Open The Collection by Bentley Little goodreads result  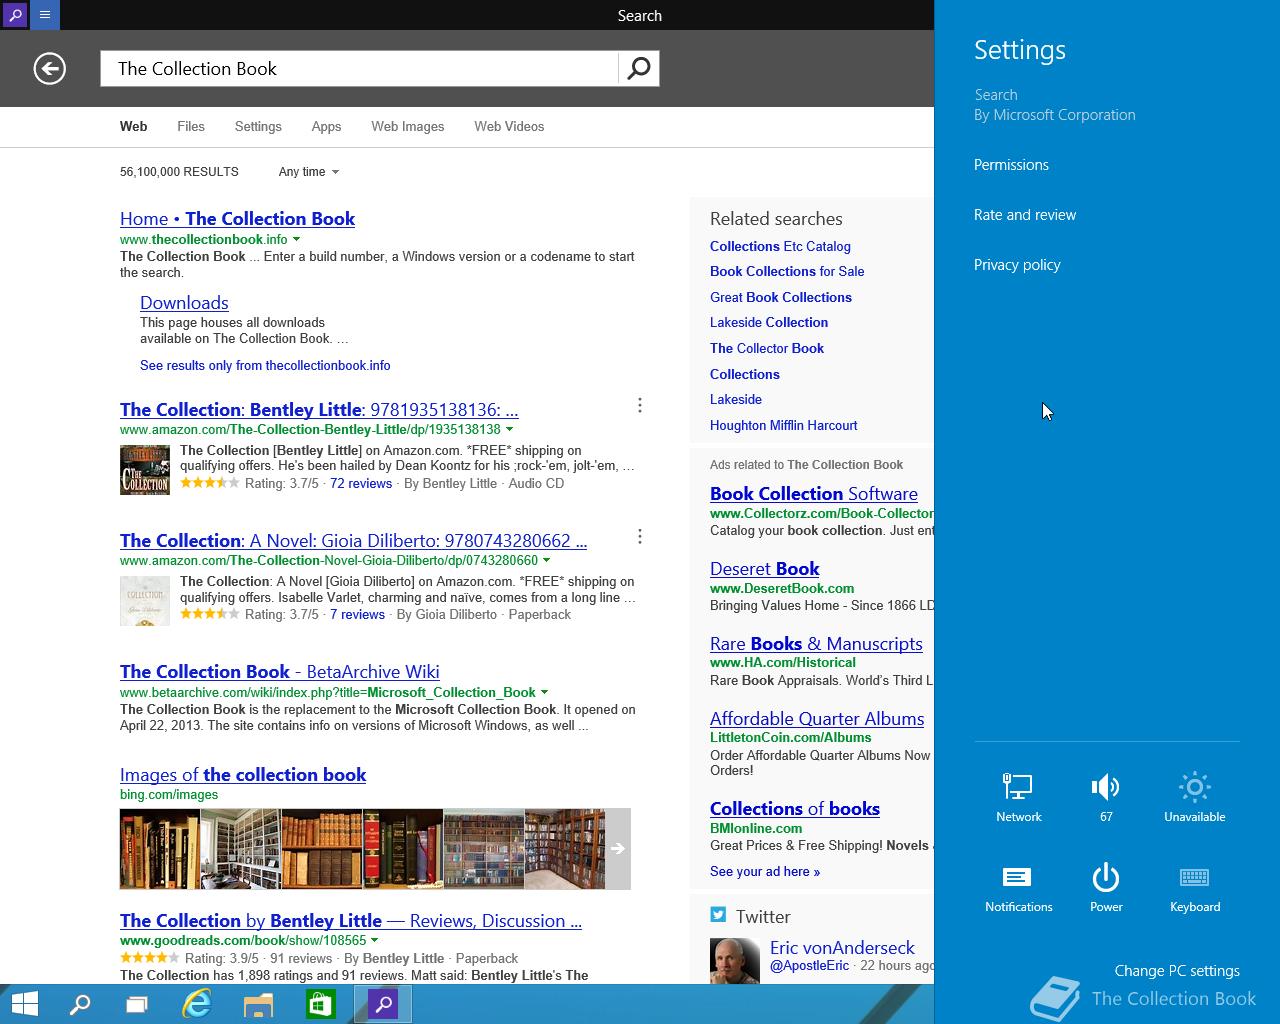(x=351, y=921)
